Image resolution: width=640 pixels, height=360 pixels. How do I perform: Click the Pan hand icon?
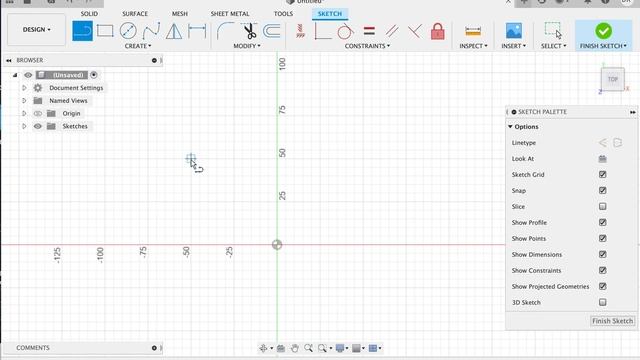coord(295,348)
